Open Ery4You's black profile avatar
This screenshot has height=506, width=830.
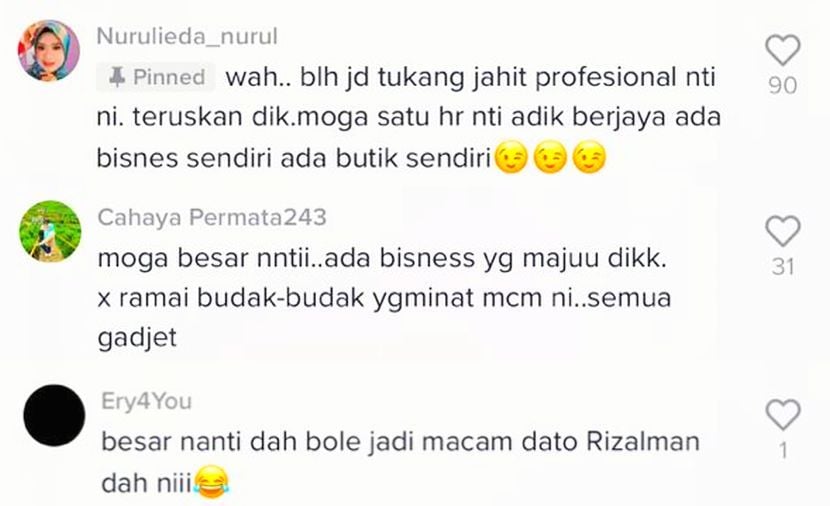point(54,415)
